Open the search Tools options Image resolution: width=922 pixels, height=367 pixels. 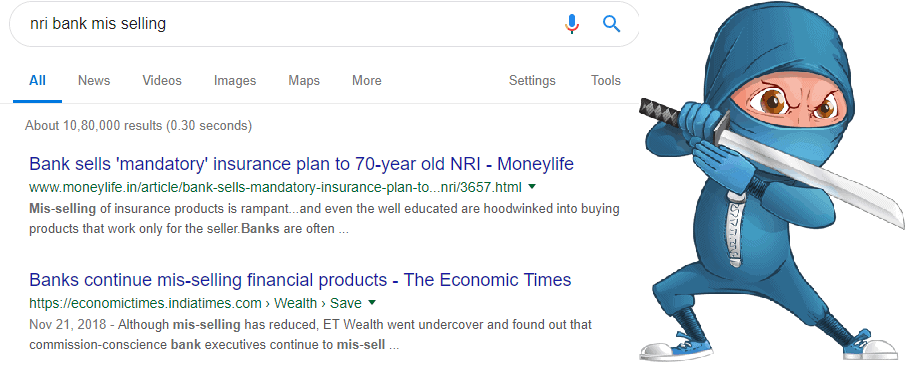pos(606,81)
